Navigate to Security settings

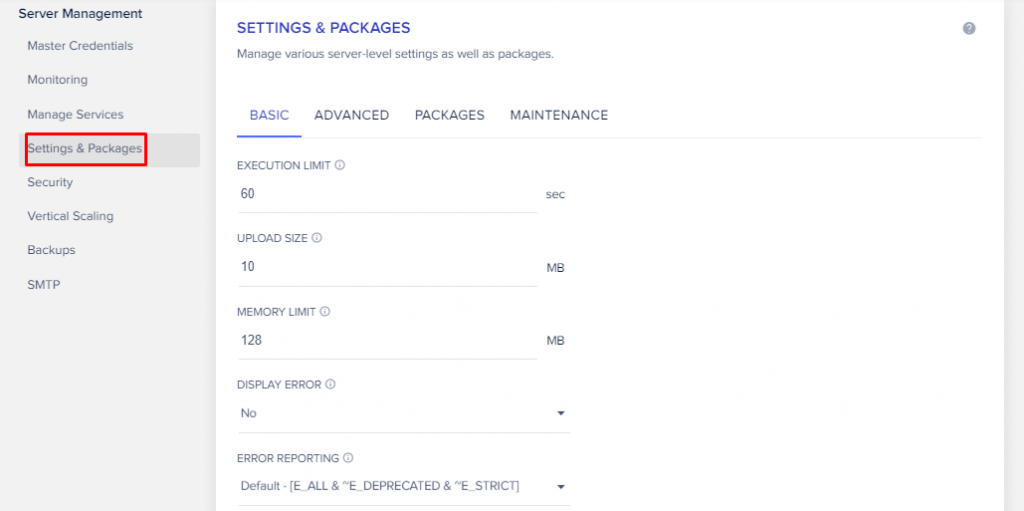(50, 182)
